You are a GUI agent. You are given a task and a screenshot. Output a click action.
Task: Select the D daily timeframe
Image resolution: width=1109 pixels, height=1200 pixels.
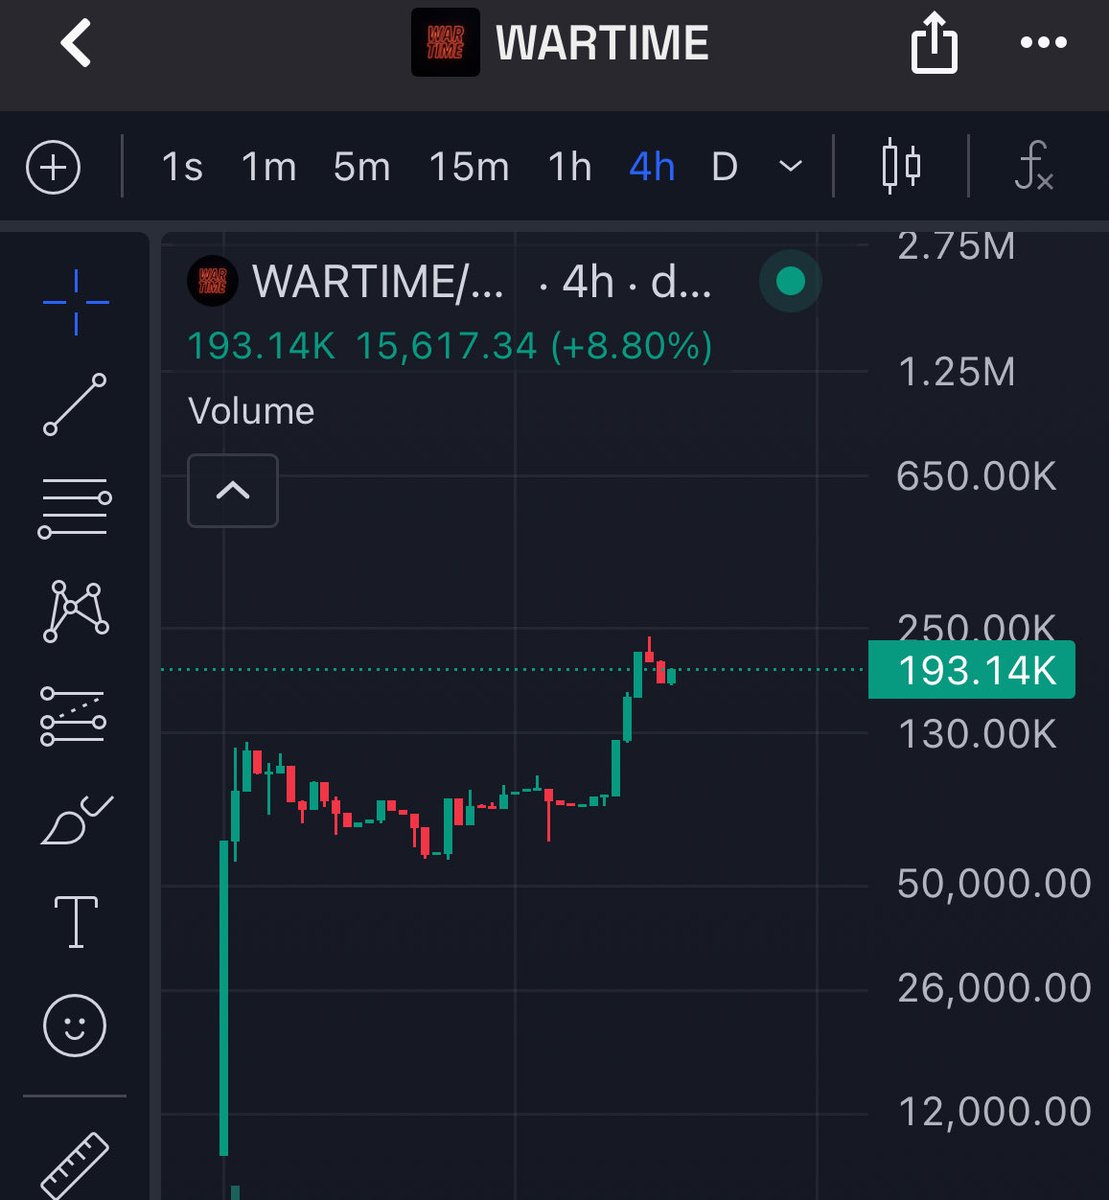pos(724,167)
